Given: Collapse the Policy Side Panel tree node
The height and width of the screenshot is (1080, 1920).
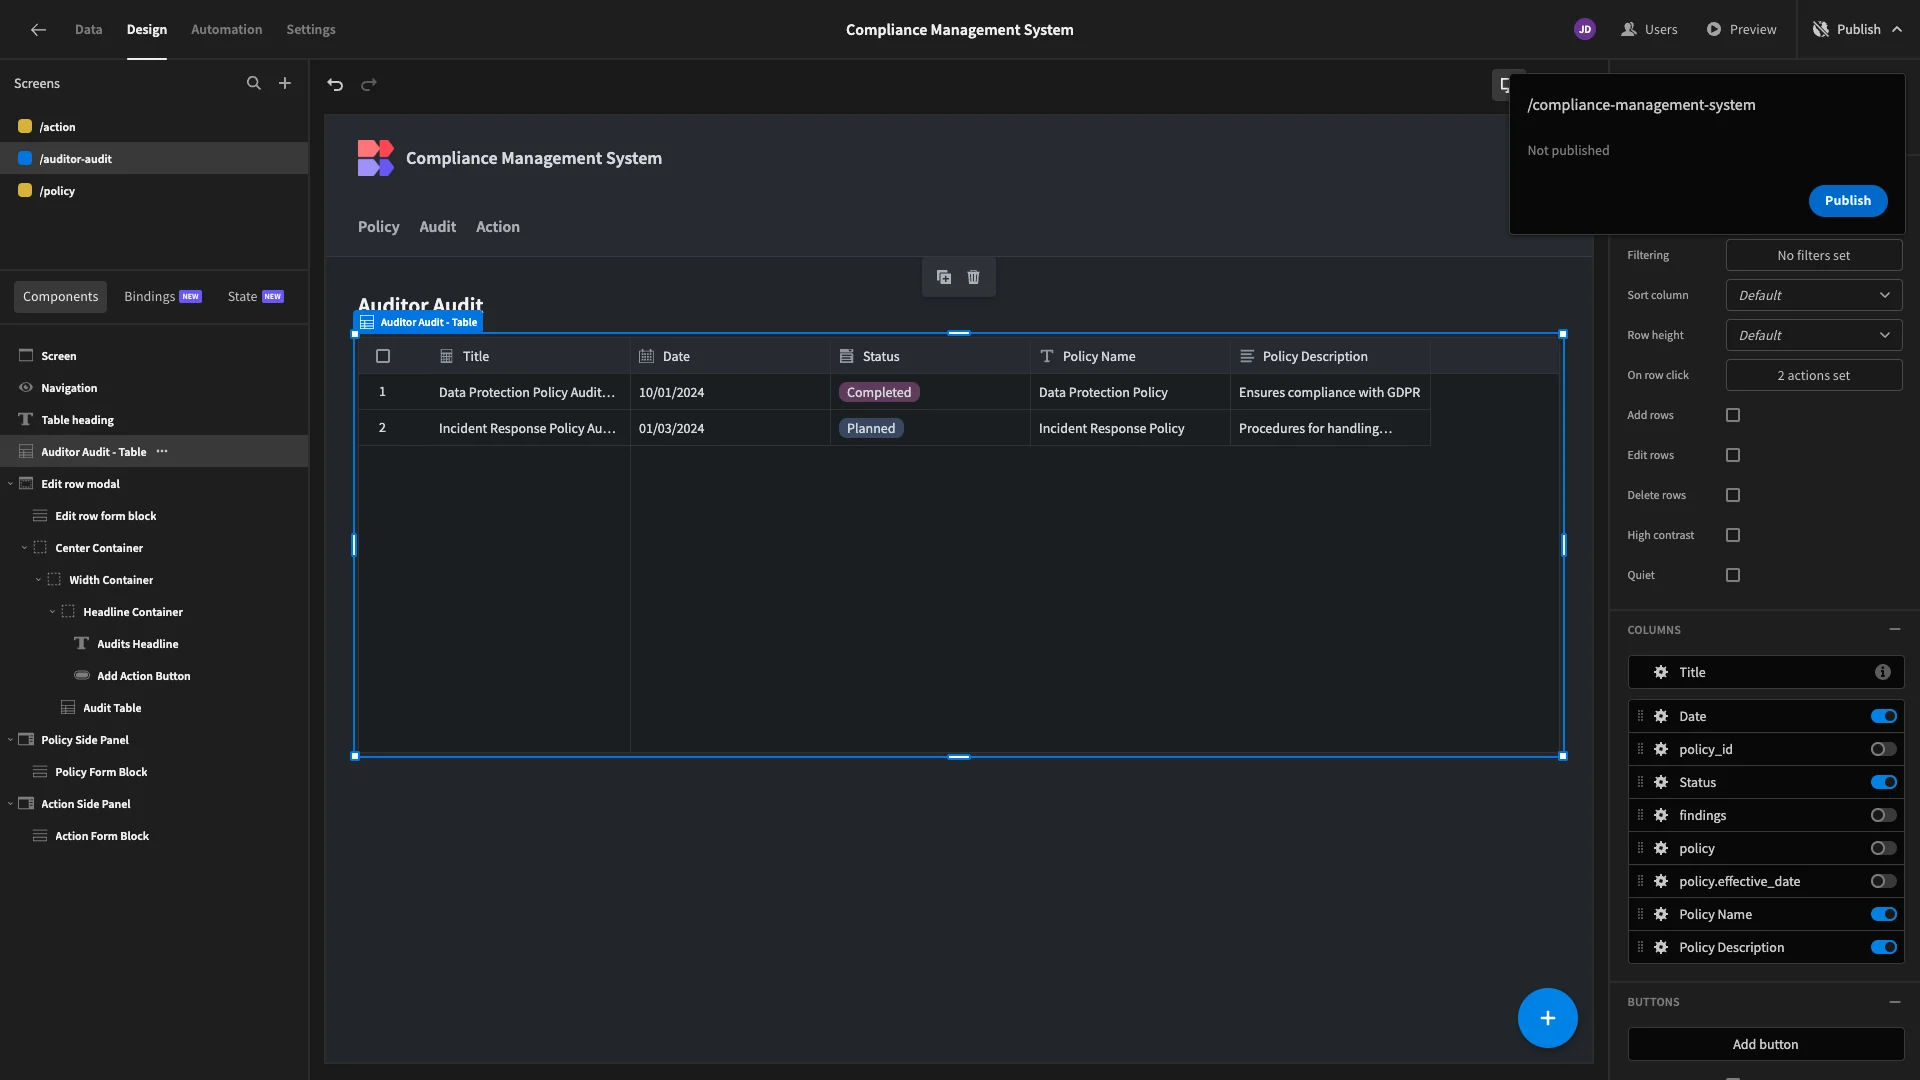Looking at the screenshot, I should point(11,740).
